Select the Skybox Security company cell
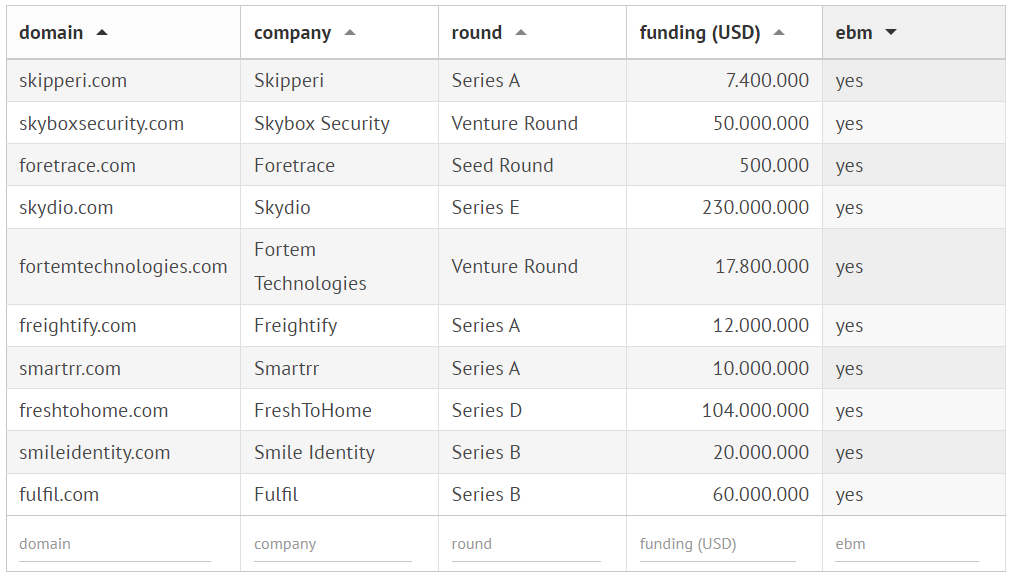Viewport: 1014px width, 577px height. 322,124
